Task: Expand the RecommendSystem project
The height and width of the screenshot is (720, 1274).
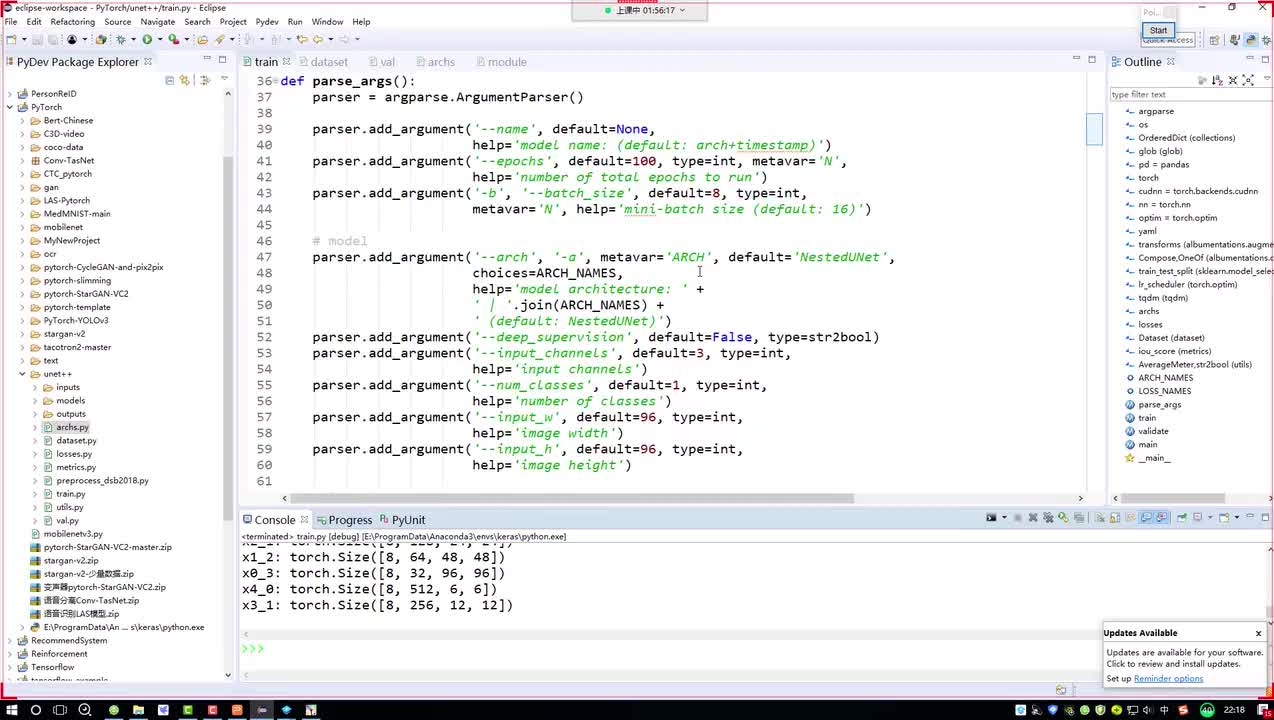Action: pyautogui.click(x=10, y=641)
